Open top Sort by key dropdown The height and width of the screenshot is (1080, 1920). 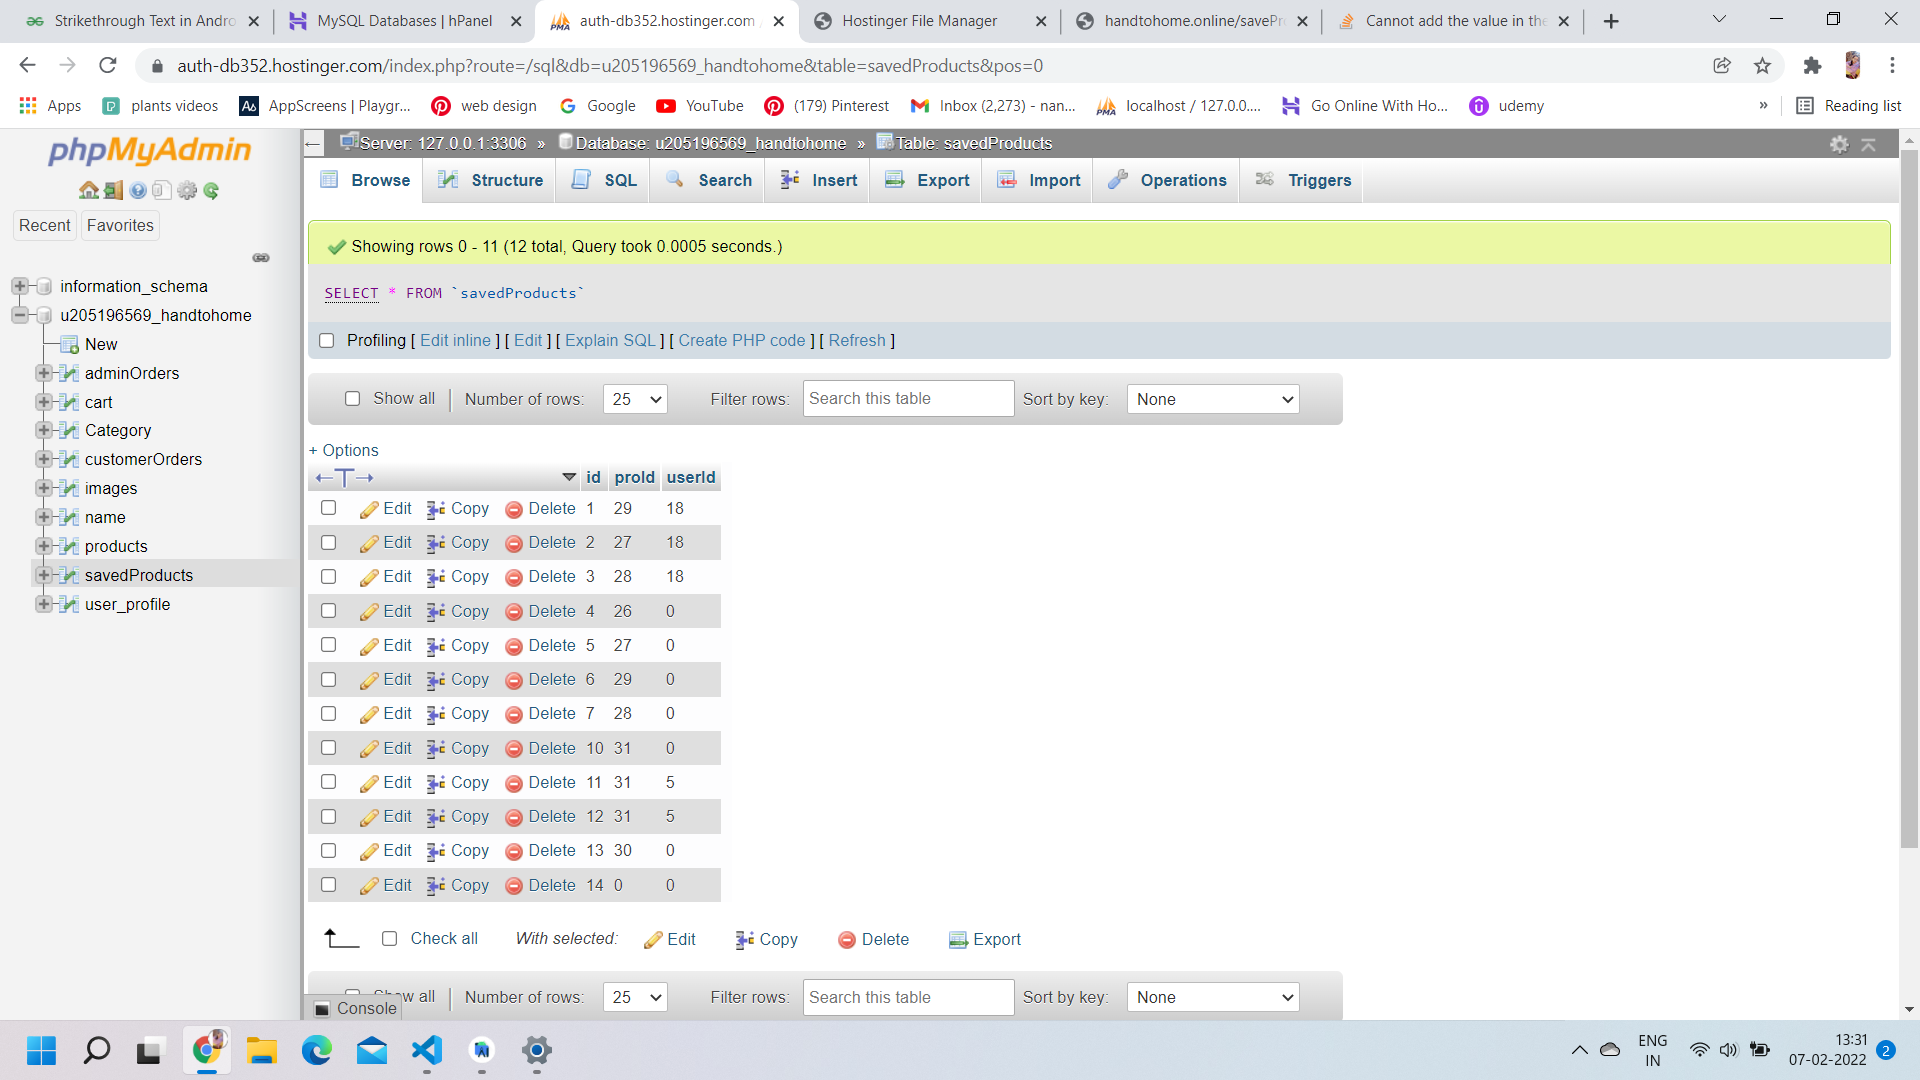tap(1213, 399)
